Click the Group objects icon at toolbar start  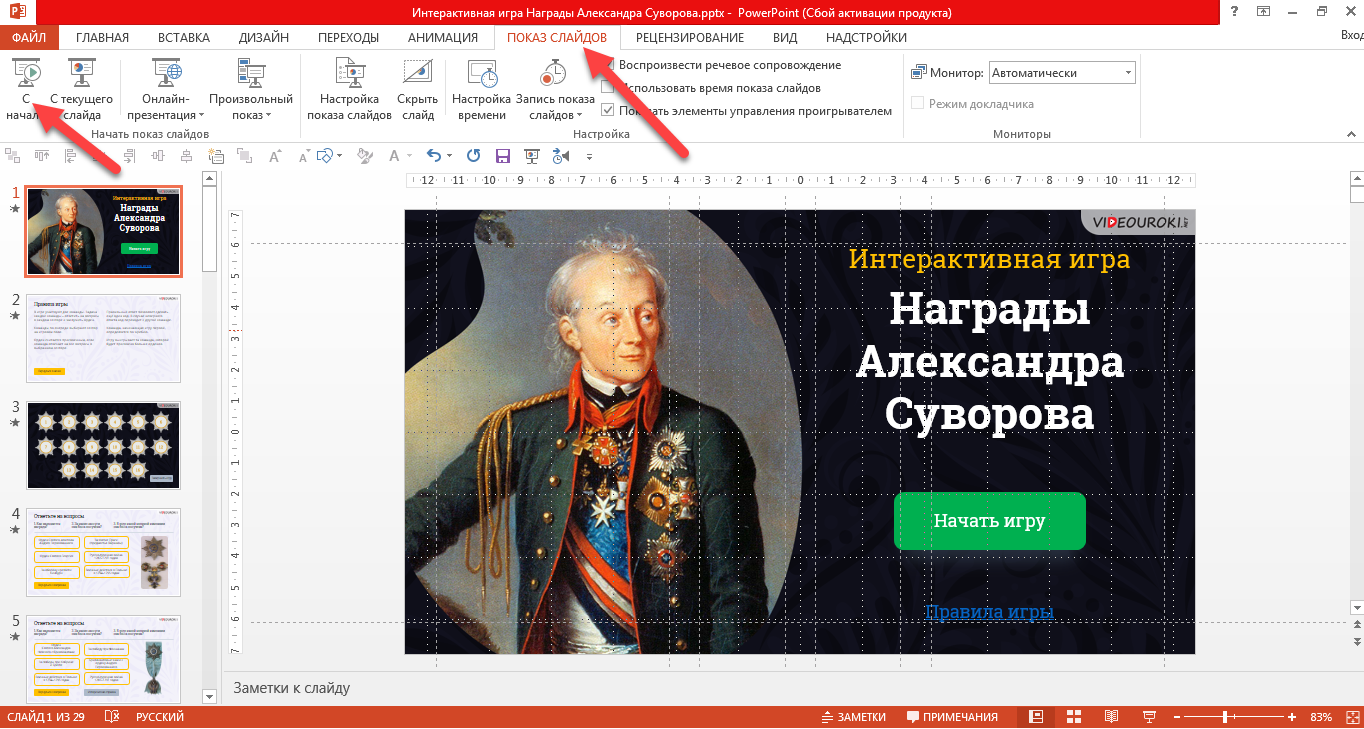coord(13,156)
